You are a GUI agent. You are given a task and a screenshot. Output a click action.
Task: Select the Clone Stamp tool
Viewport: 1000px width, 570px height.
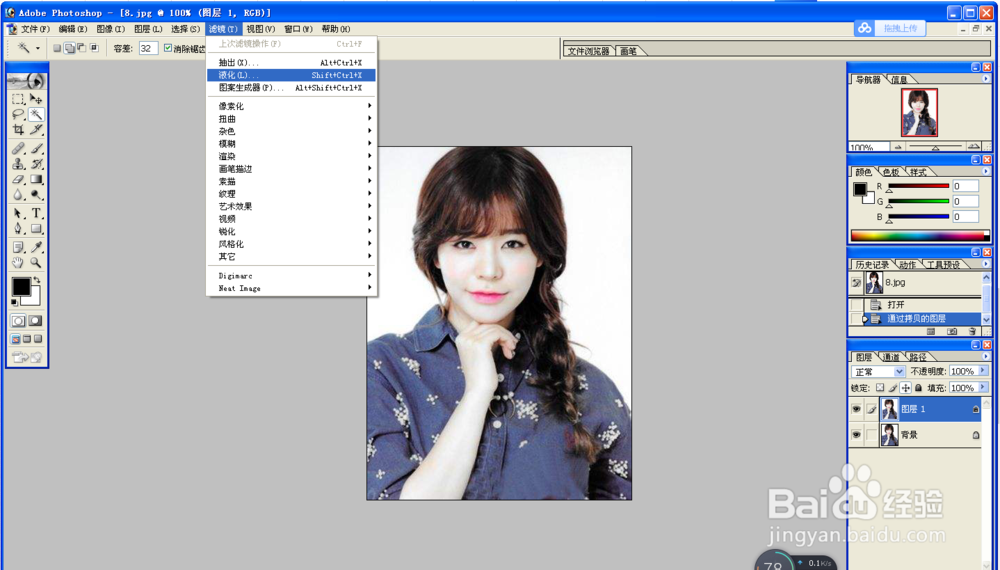tap(18, 164)
